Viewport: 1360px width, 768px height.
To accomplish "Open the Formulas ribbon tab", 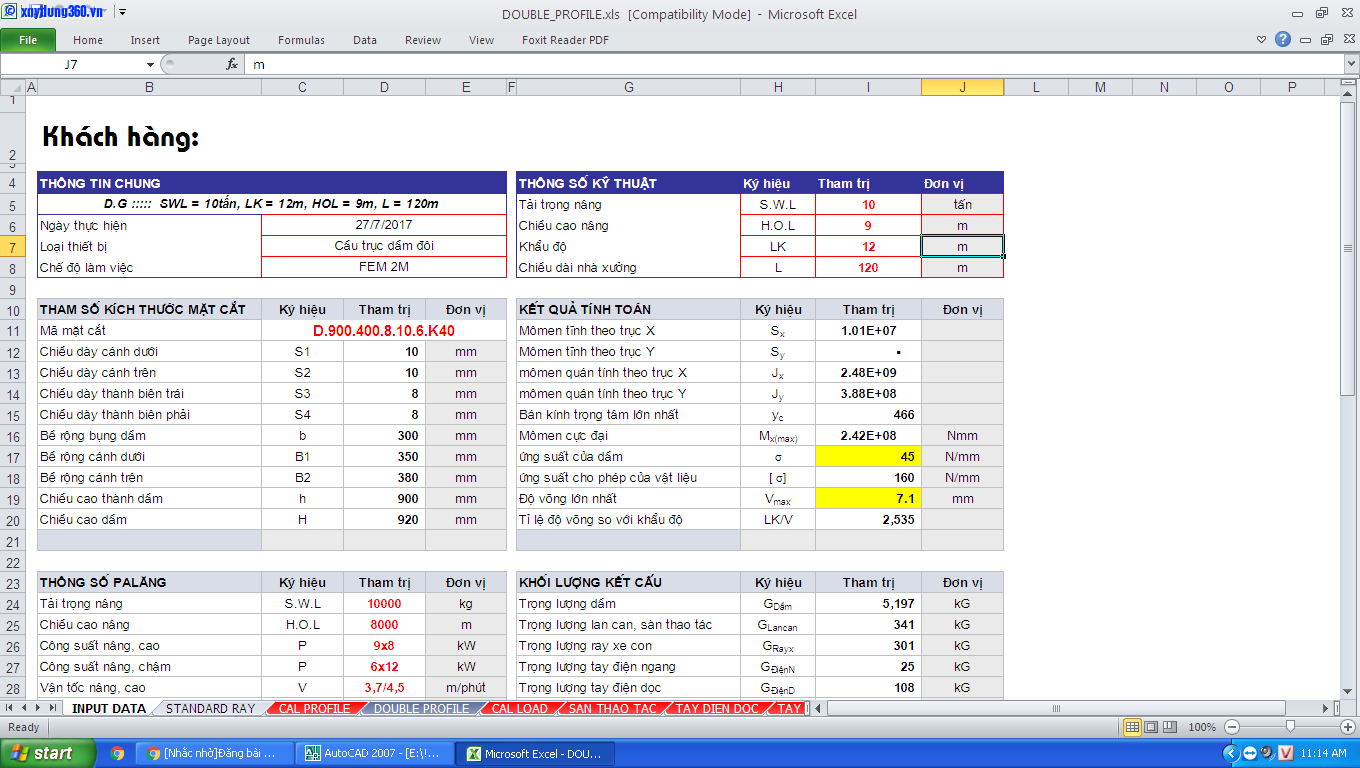I will pyautogui.click(x=301, y=40).
